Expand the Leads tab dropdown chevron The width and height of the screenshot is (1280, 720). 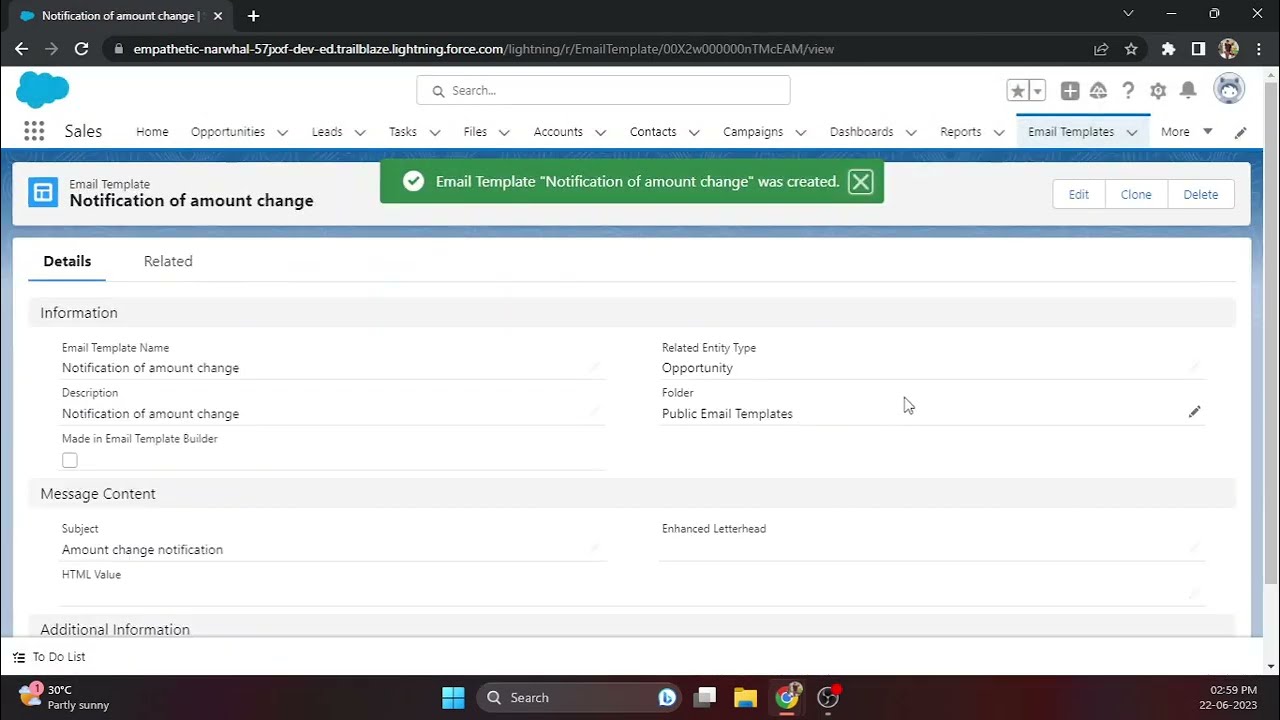pyautogui.click(x=360, y=132)
